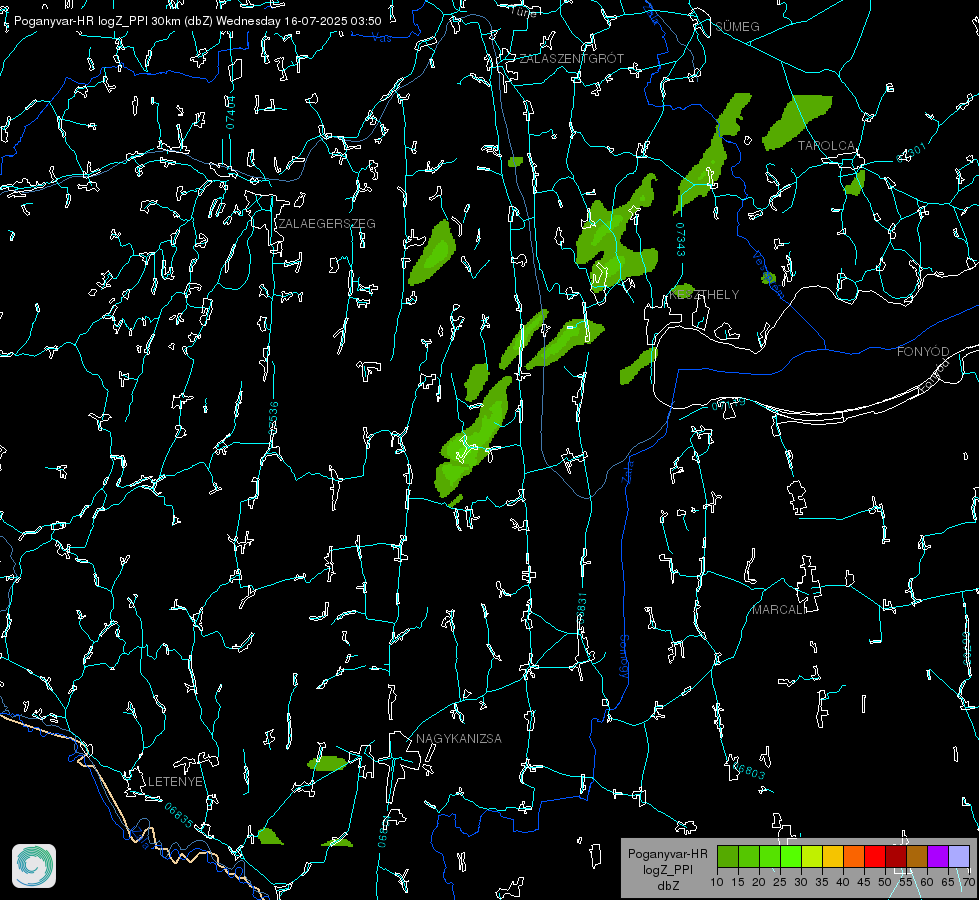This screenshot has width=979, height=900.
Task: Click the station number 06803 label
Action: (x=749, y=770)
